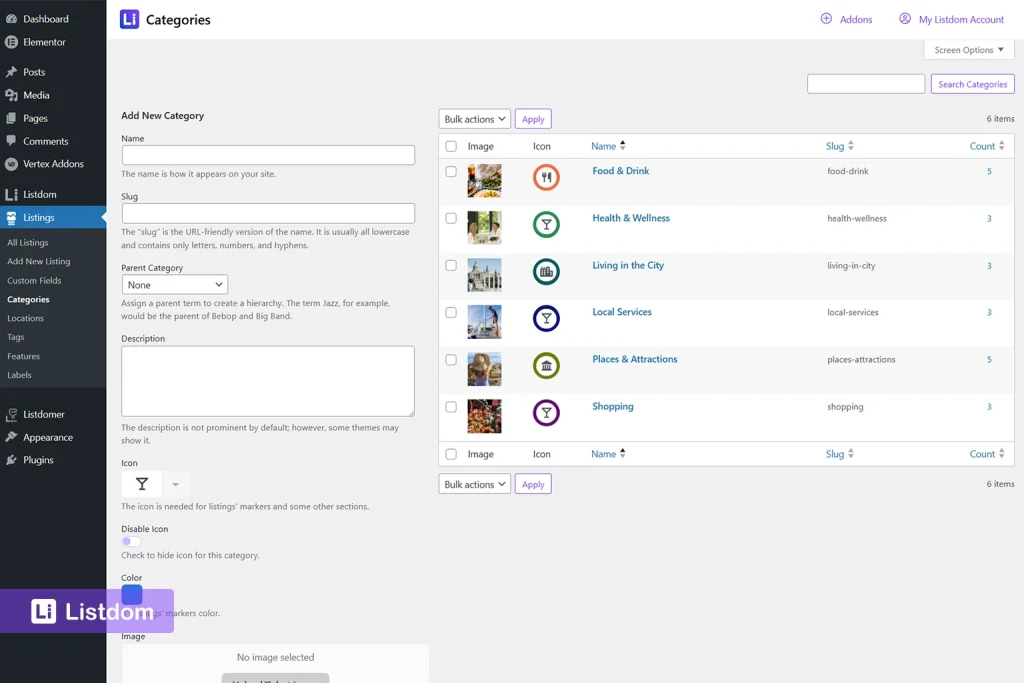Click the Comments icon in the admin sidebar
Viewport: 1024px width, 683px height.
coord(13,138)
